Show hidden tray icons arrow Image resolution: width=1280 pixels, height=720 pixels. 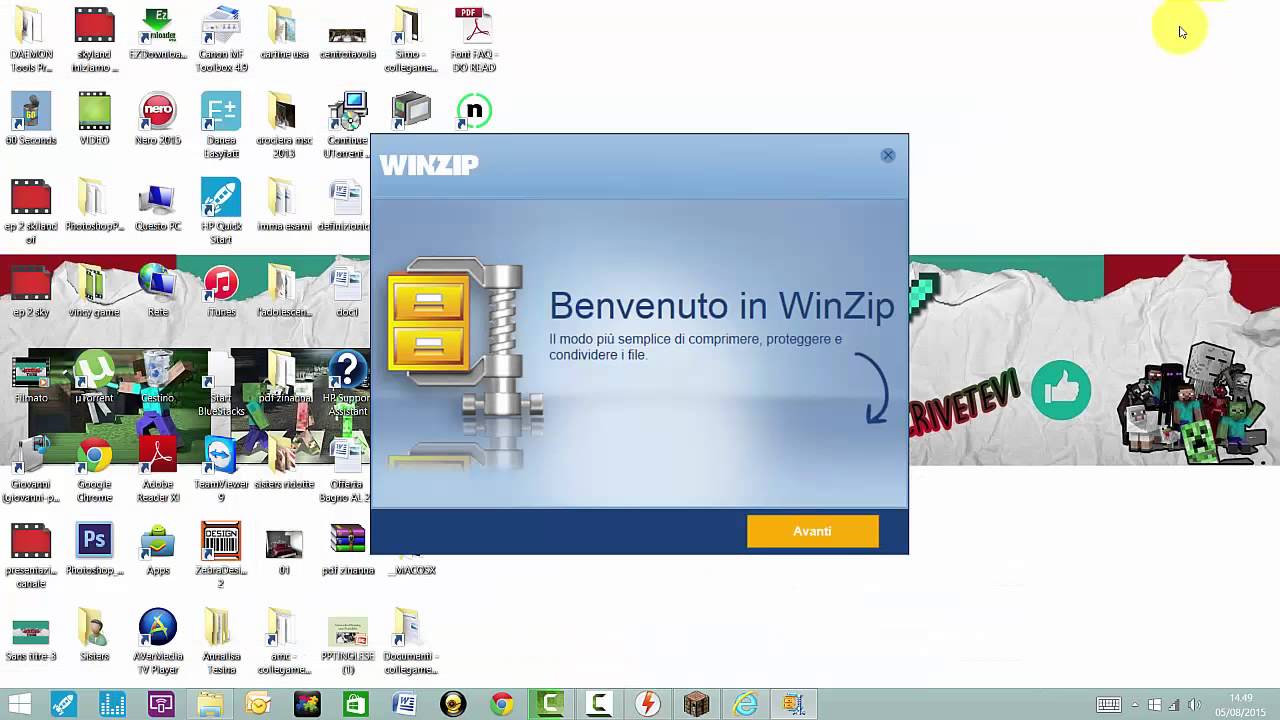[1135, 704]
